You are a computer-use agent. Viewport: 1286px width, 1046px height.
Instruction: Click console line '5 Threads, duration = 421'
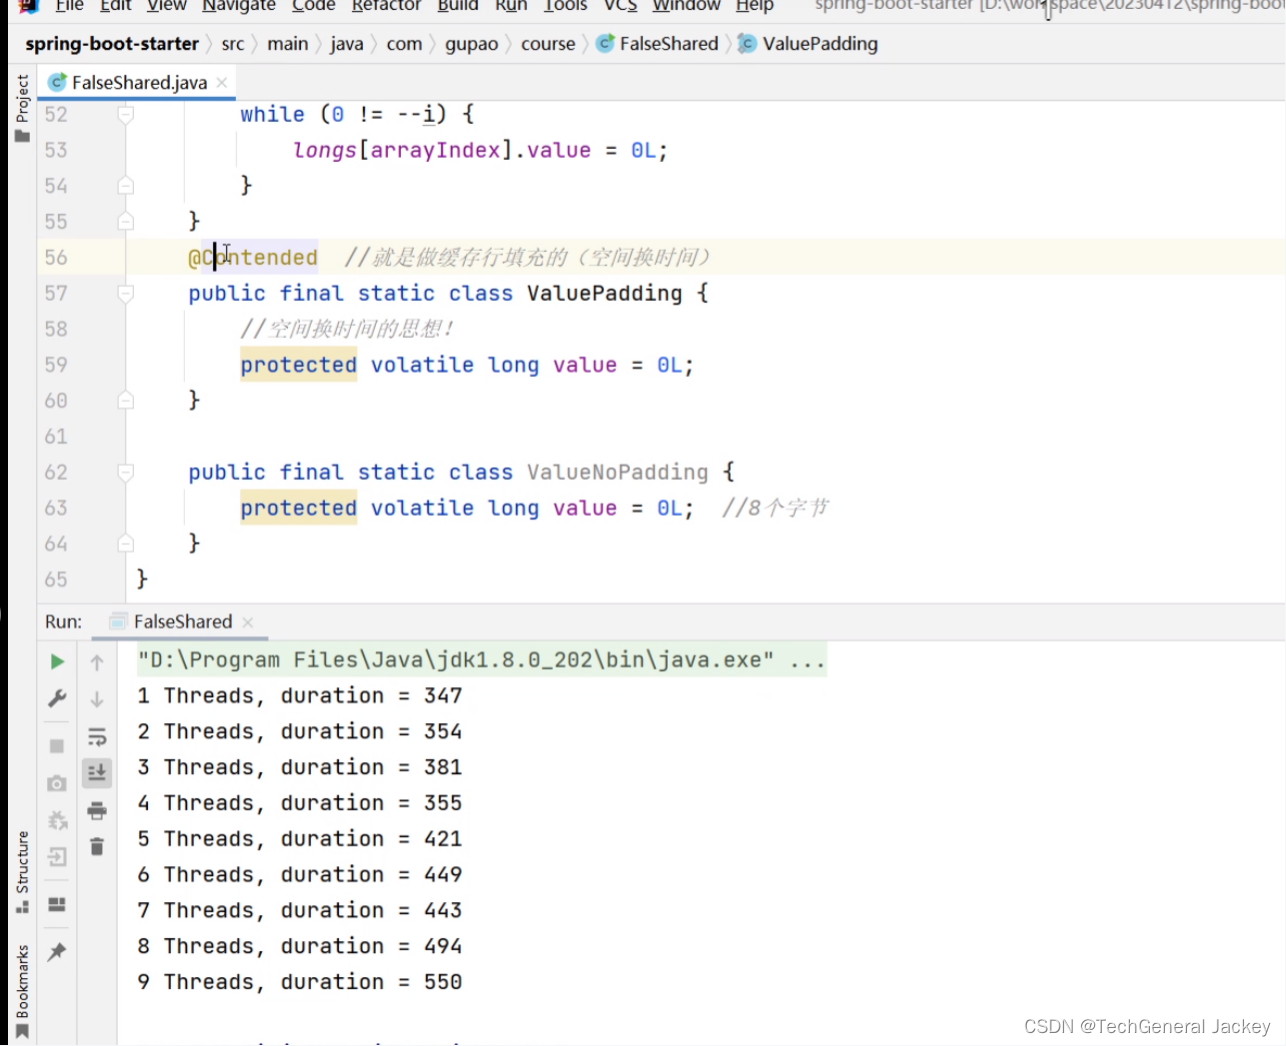click(300, 838)
